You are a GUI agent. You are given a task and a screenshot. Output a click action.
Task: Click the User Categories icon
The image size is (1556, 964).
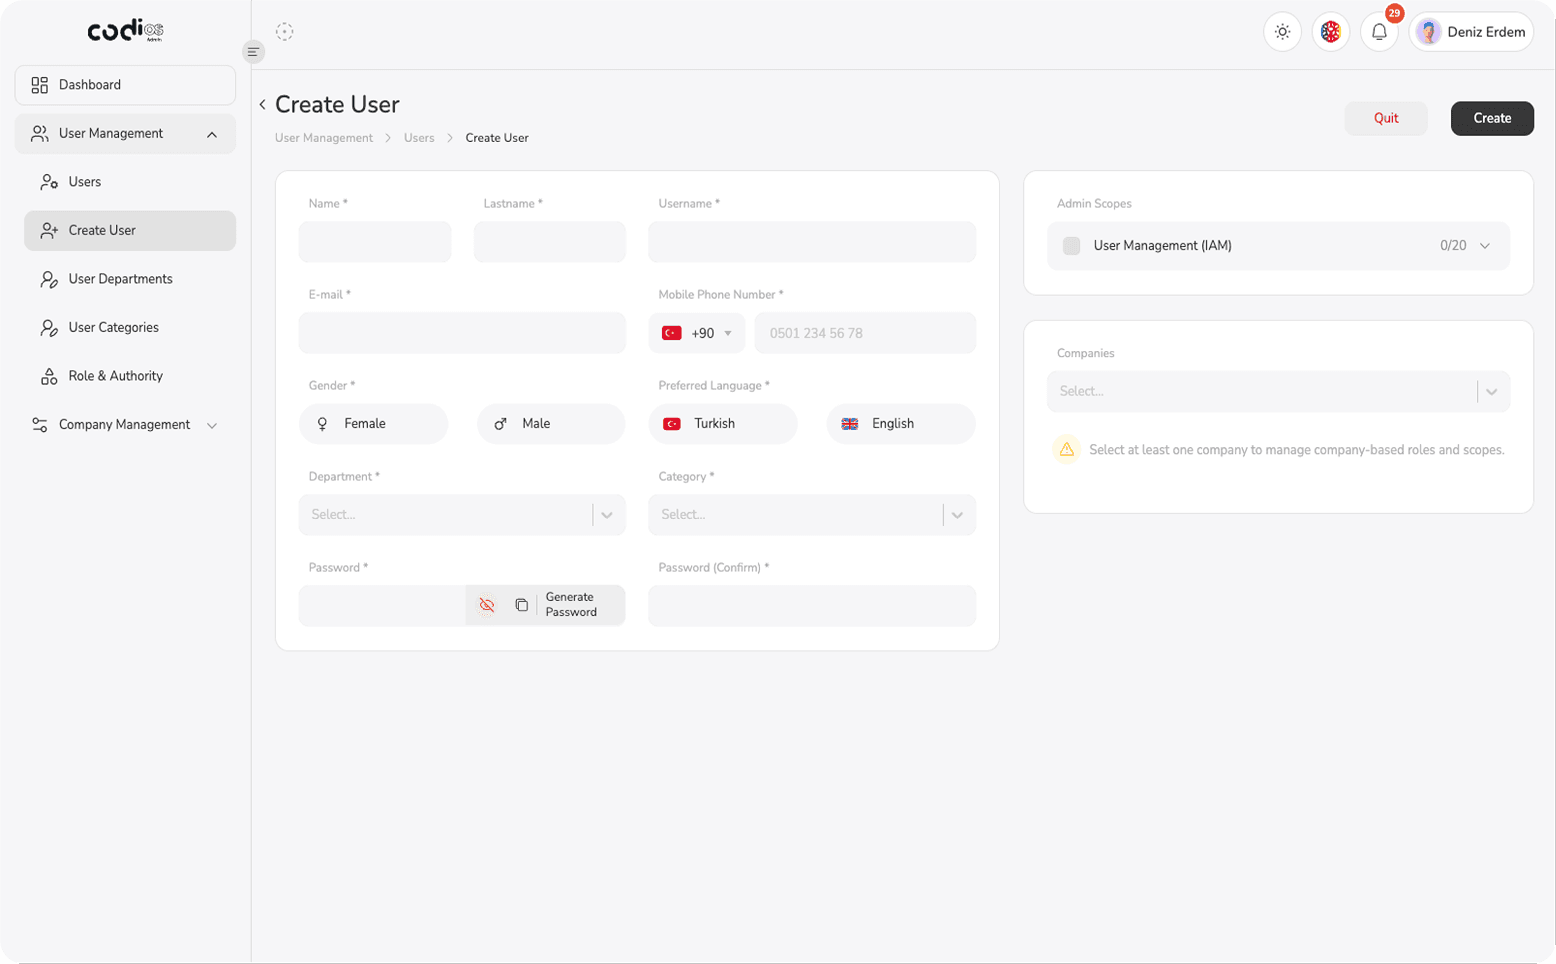point(49,328)
